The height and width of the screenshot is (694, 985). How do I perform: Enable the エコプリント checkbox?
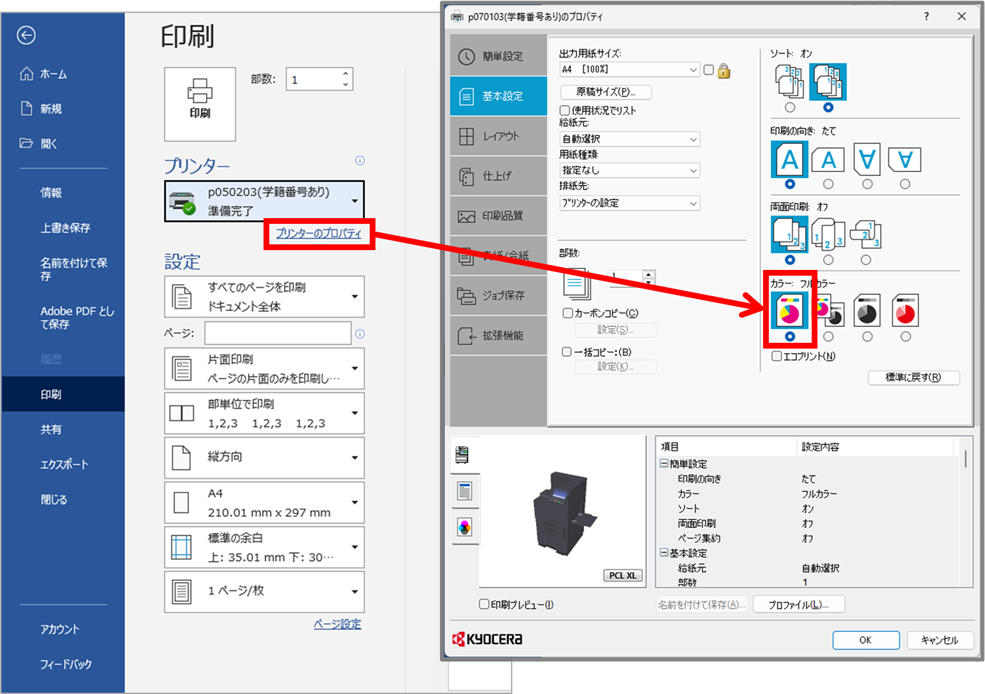point(777,356)
